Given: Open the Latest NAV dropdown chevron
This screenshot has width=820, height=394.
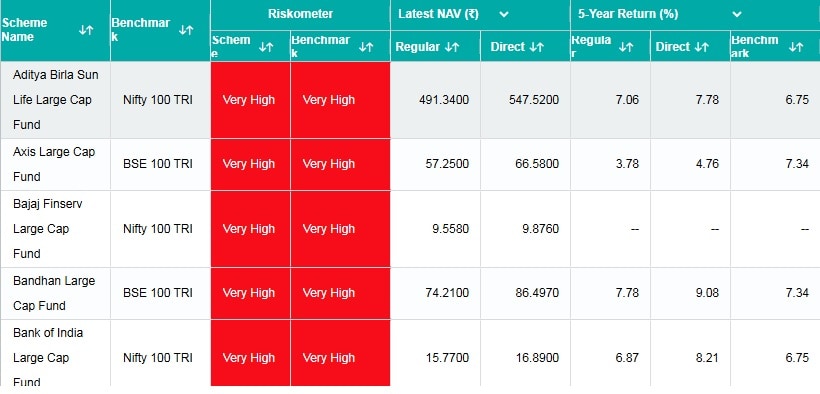Looking at the screenshot, I should [504, 14].
